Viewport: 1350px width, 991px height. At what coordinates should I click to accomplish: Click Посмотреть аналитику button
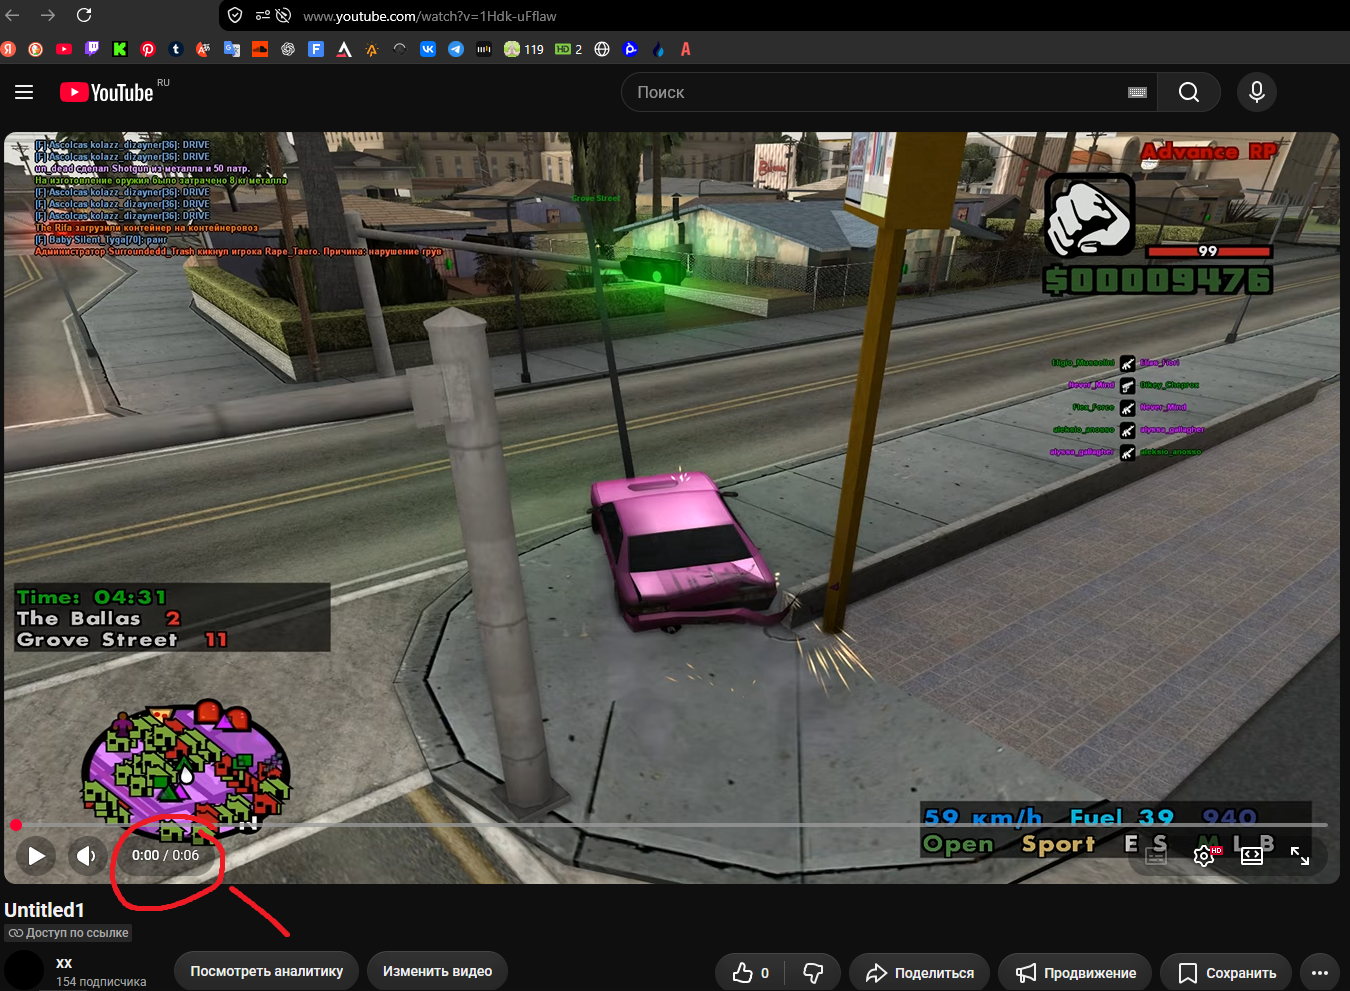[x=267, y=972]
